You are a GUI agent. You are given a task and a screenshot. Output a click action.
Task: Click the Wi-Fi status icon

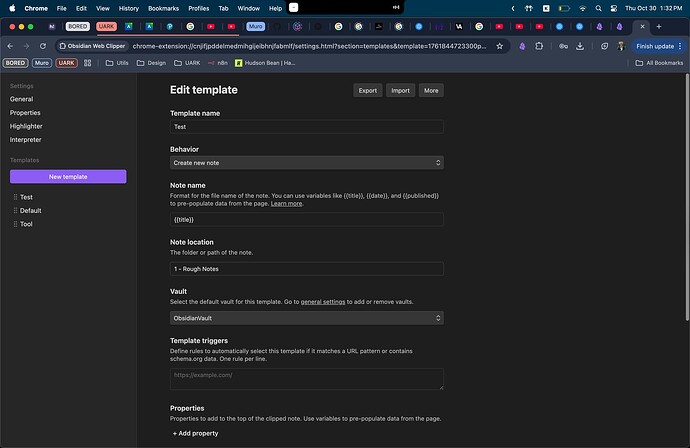point(583,8)
